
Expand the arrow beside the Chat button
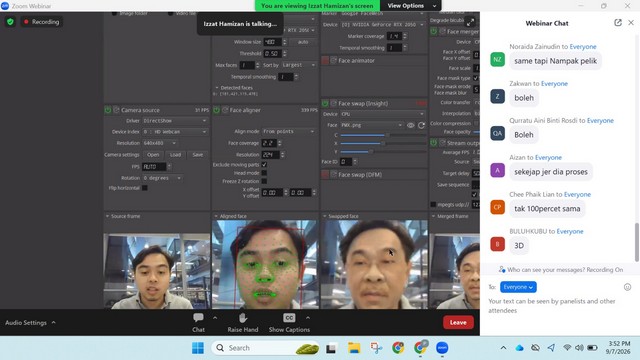point(215,318)
